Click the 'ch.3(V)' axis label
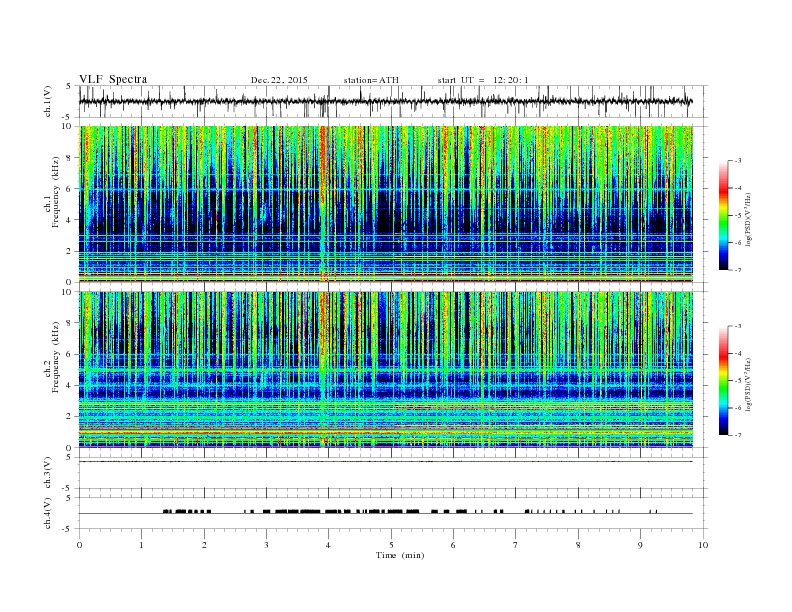 (x=48, y=473)
